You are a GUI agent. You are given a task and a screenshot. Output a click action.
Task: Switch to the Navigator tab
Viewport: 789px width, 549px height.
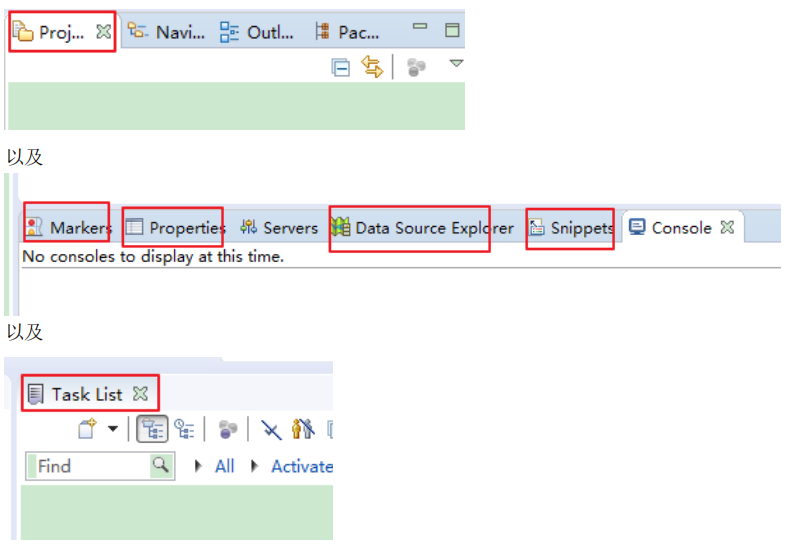pyautogui.click(x=166, y=32)
